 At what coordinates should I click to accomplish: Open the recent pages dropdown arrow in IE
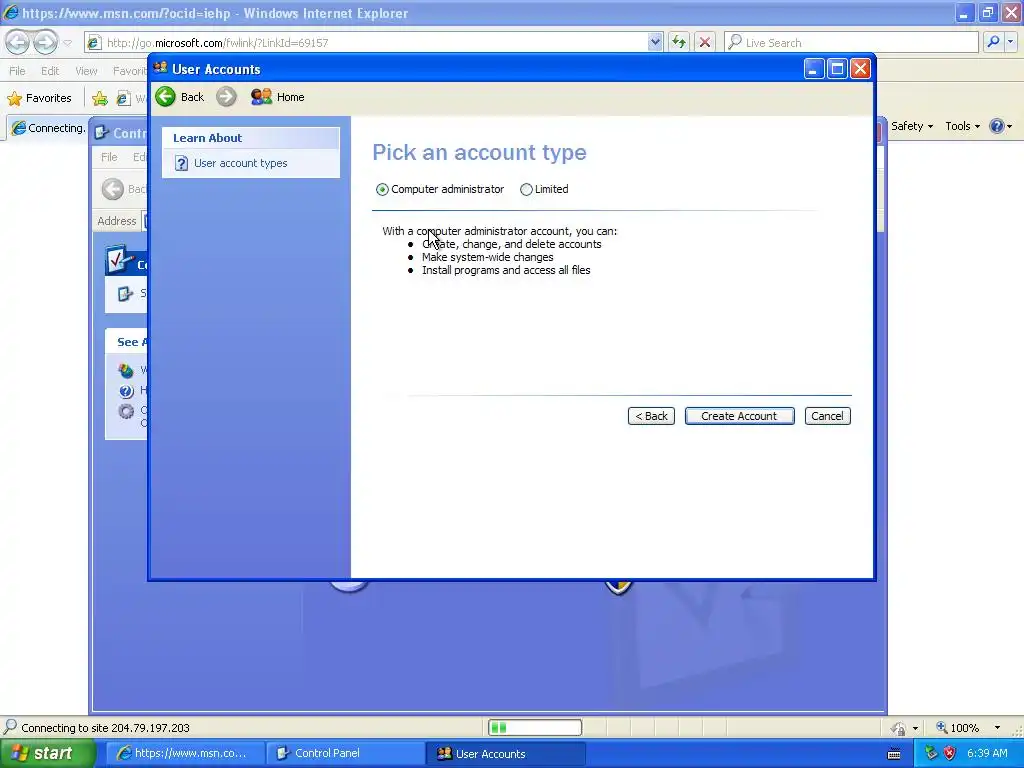[x=67, y=42]
